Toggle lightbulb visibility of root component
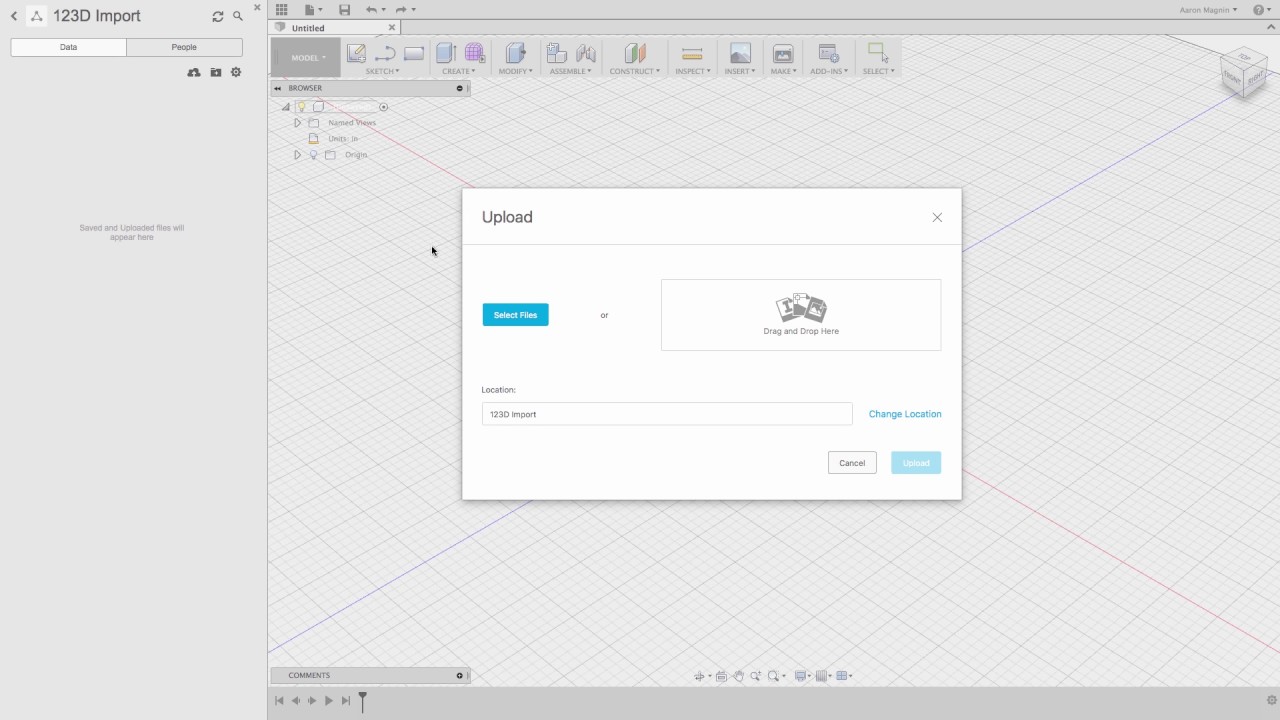 click(301, 106)
